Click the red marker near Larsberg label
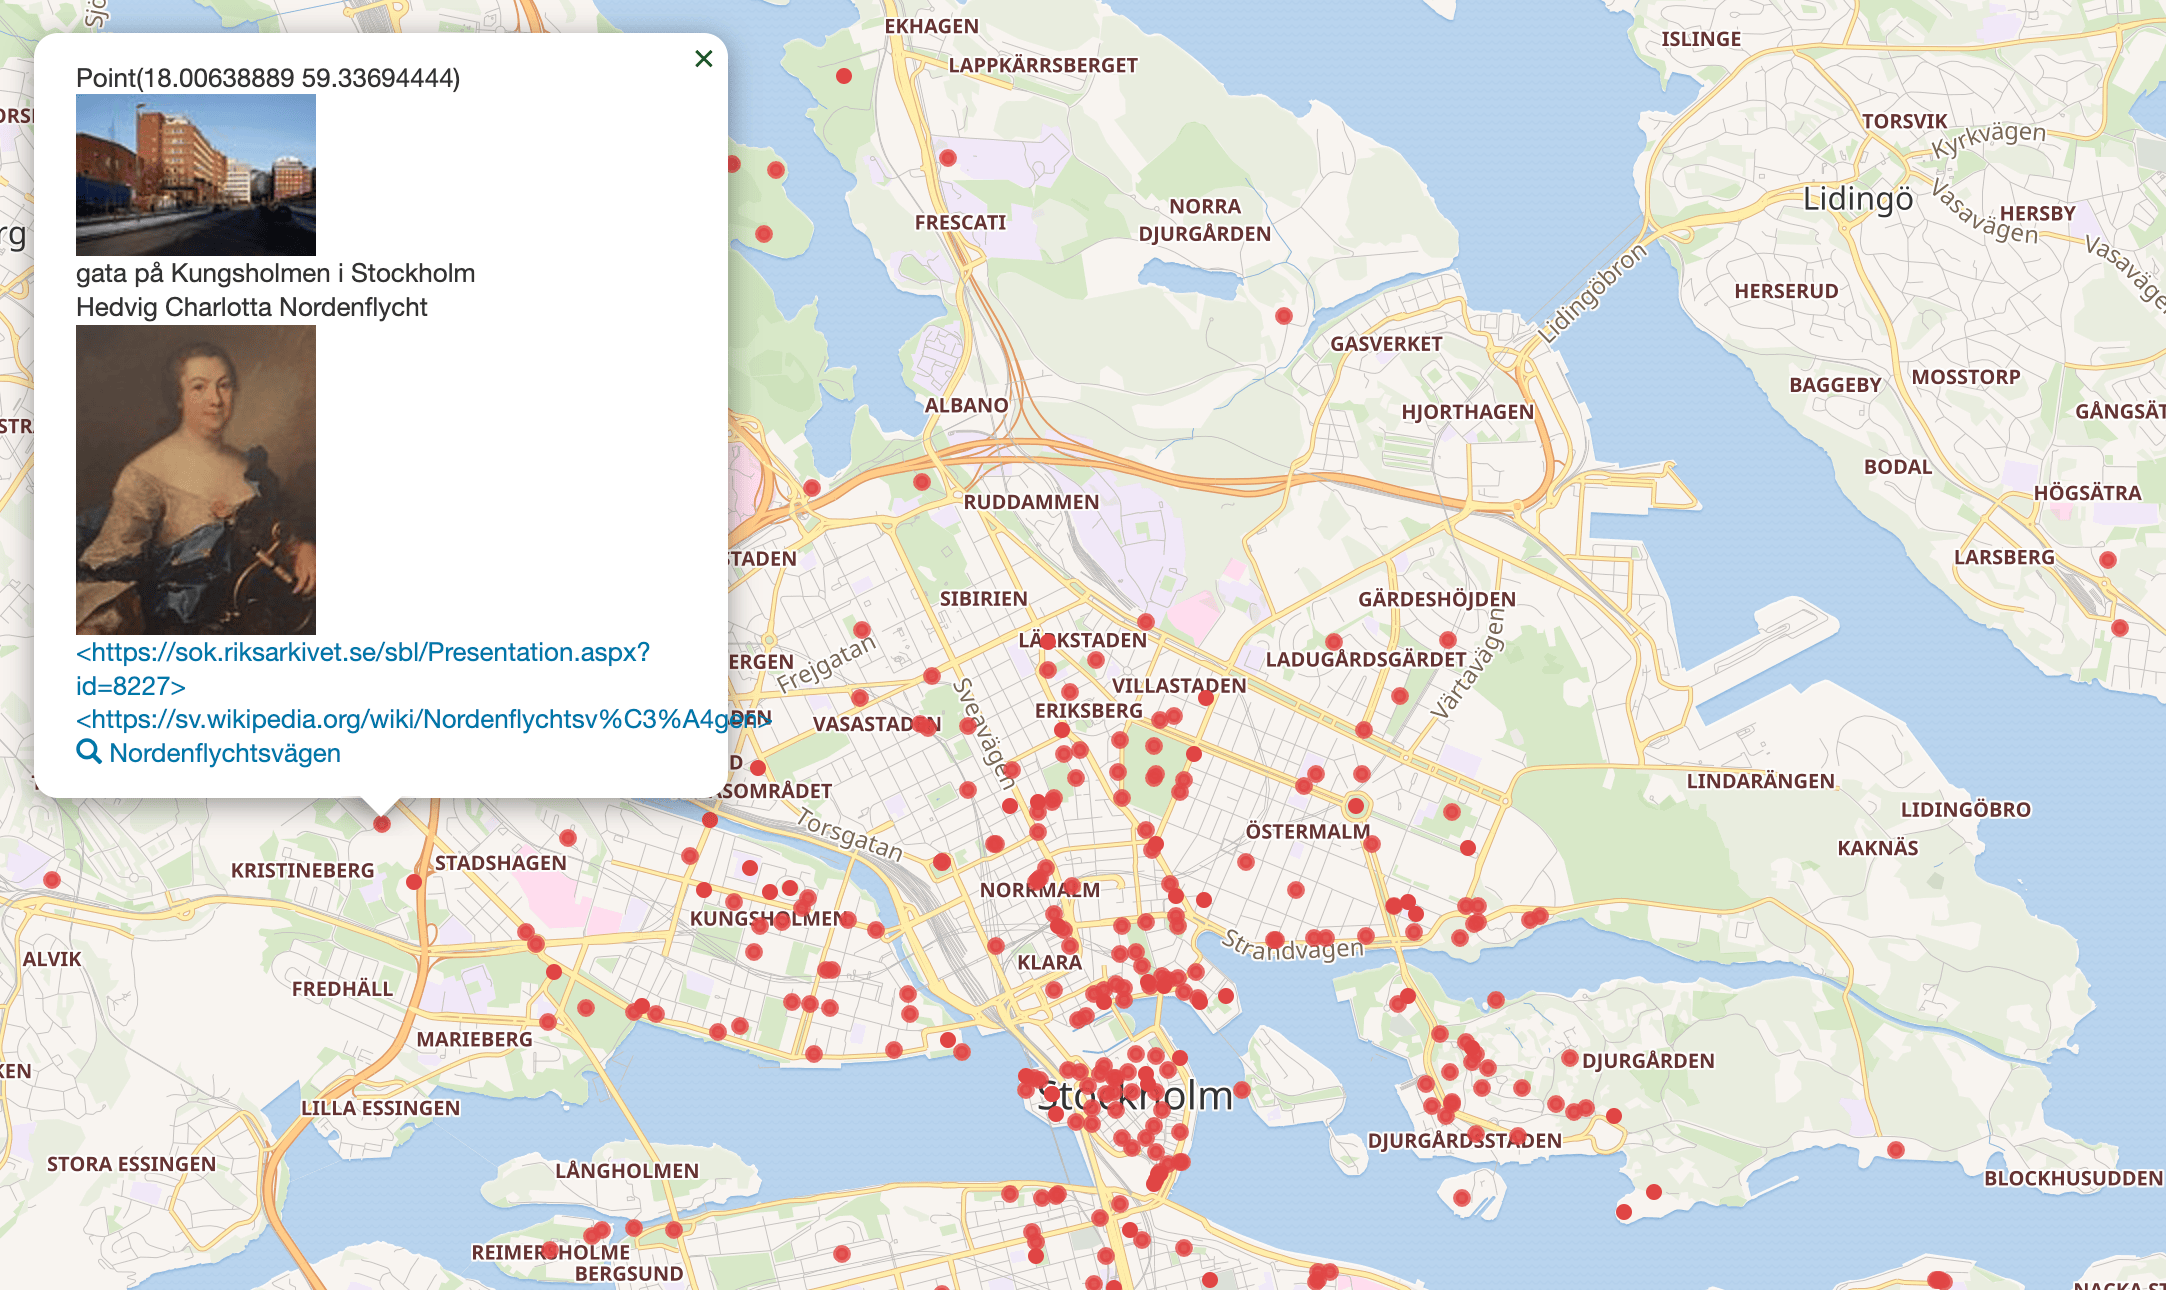Viewport: 2166px width, 1290px height. [x=2108, y=560]
